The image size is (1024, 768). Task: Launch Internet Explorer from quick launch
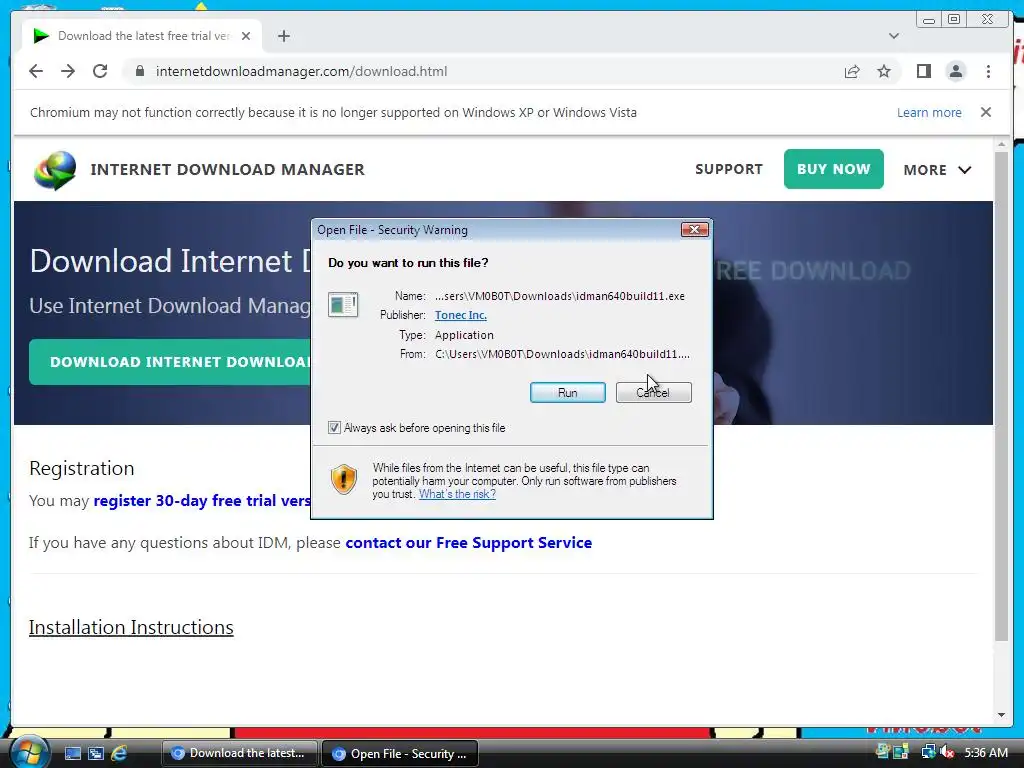[x=119, y=754]
